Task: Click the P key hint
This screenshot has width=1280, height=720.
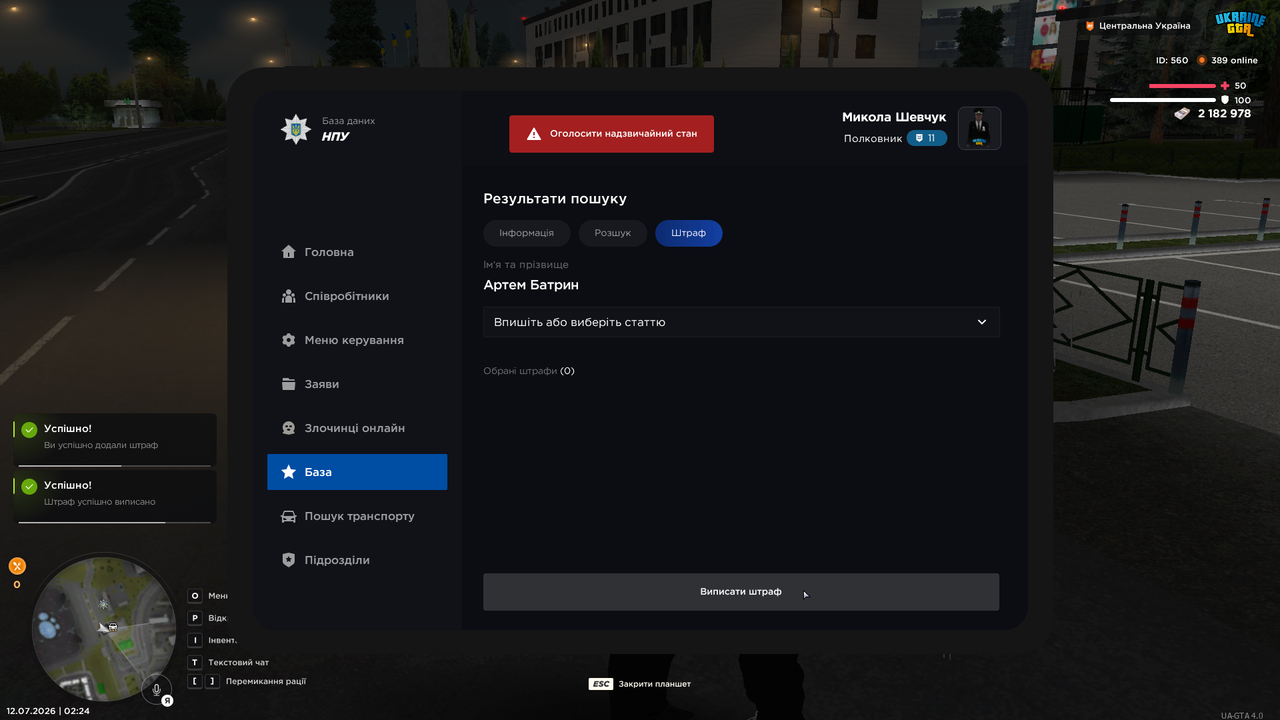Action: pos(195,618)
